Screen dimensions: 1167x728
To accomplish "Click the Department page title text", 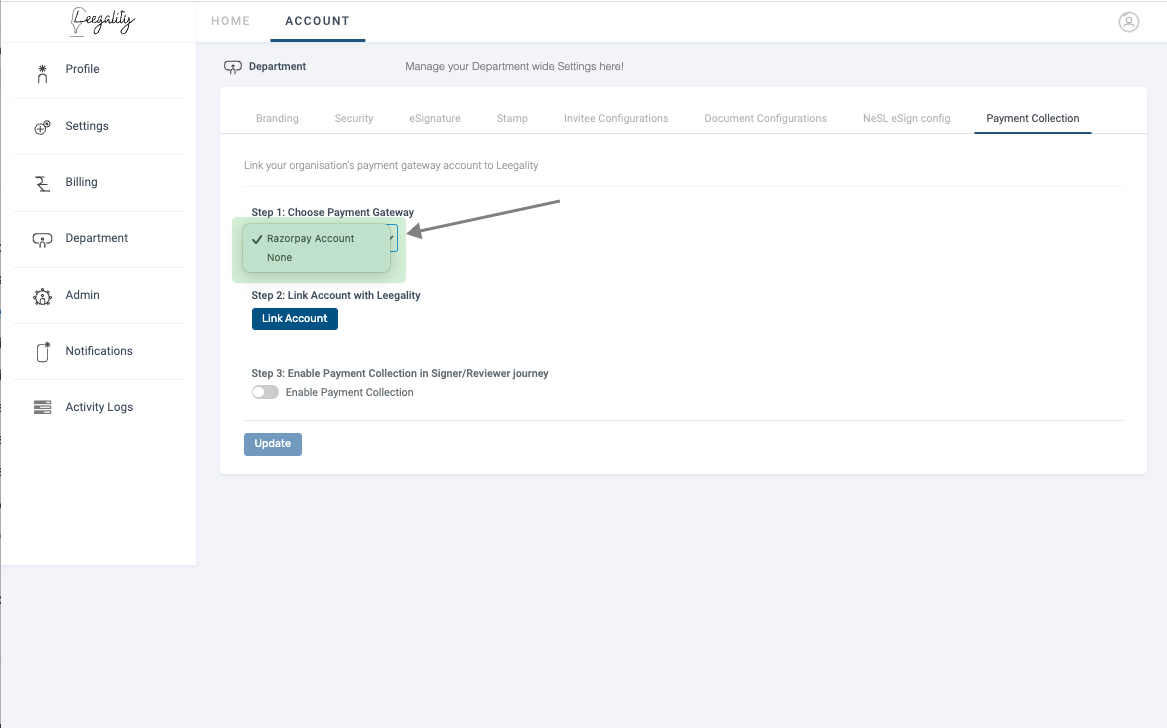I will click(278, 66).
